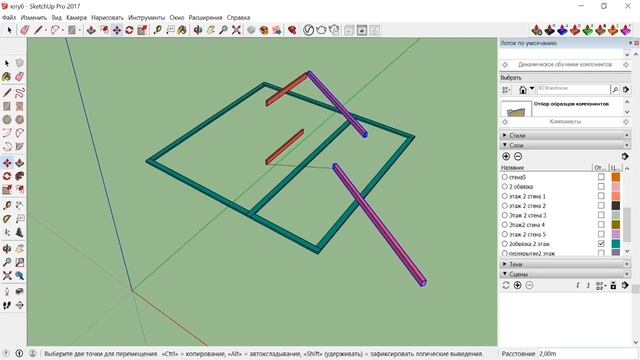Toggle visibility checkbox for этаж 2 стена 2
Image resolution: width=640 pixels, height=360 pixels.
601,205
